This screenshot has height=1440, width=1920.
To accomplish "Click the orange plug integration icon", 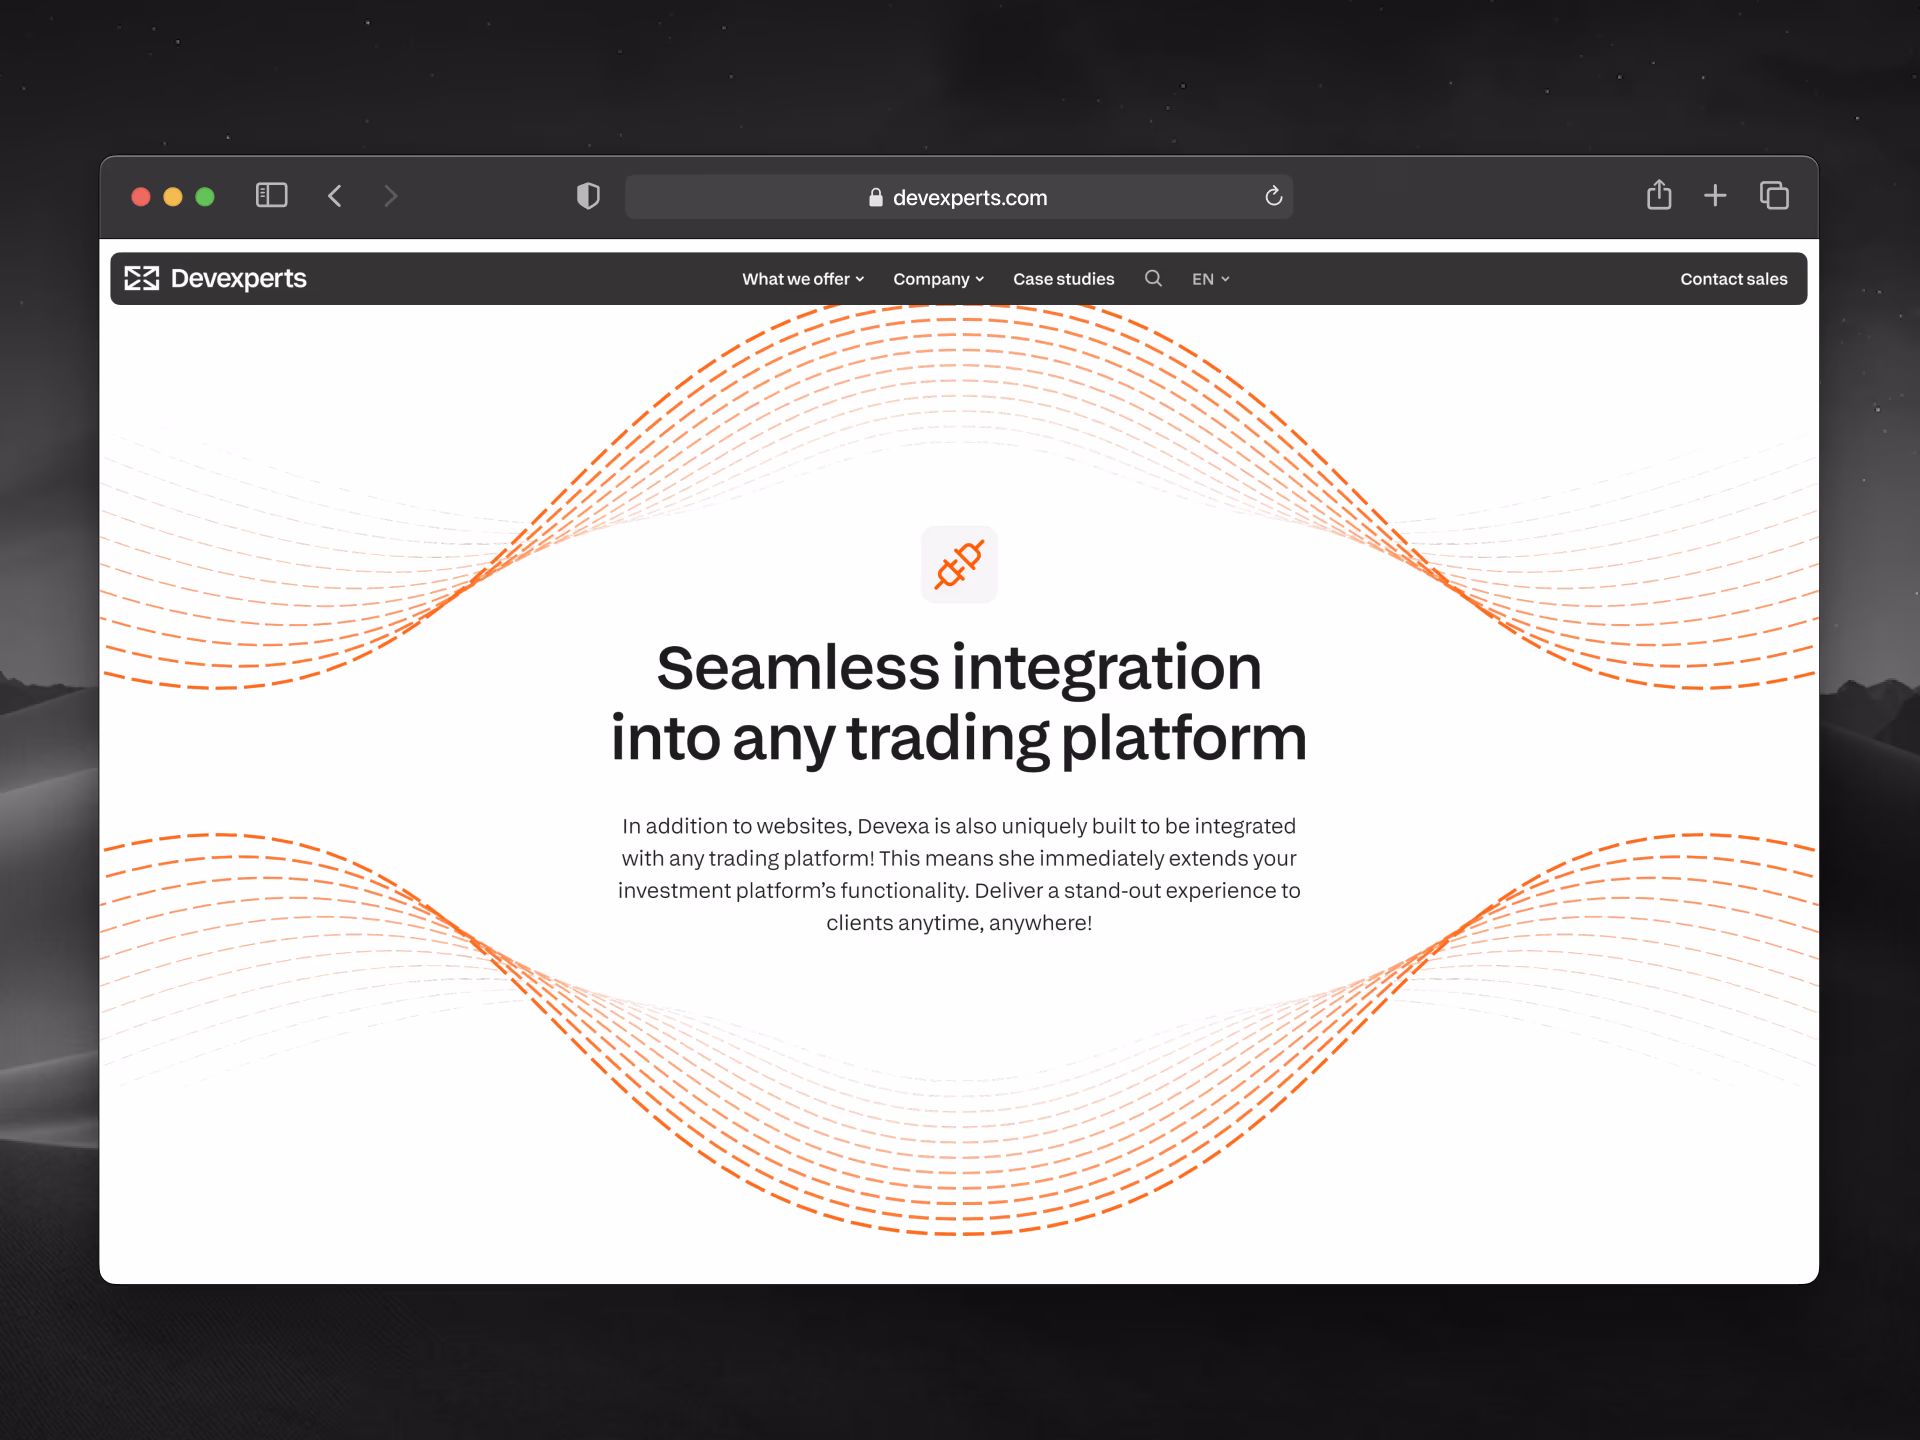I will 959,565.
